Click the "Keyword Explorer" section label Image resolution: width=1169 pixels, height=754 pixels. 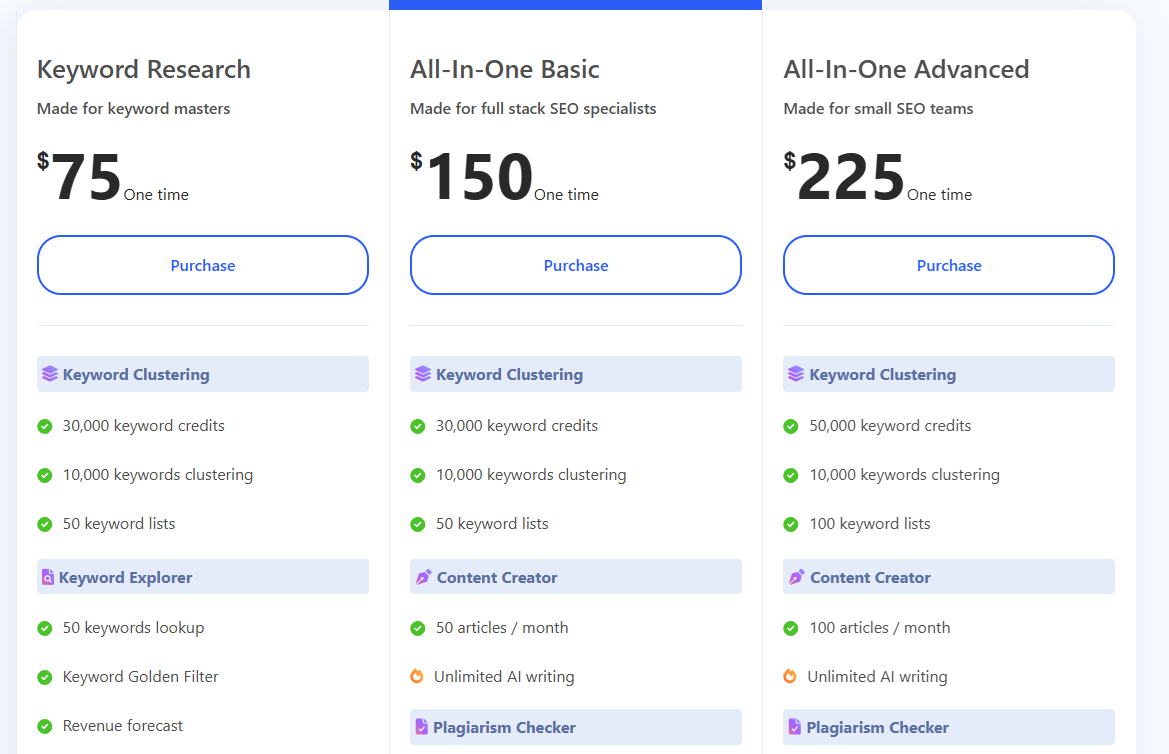[x=125, y=577]
